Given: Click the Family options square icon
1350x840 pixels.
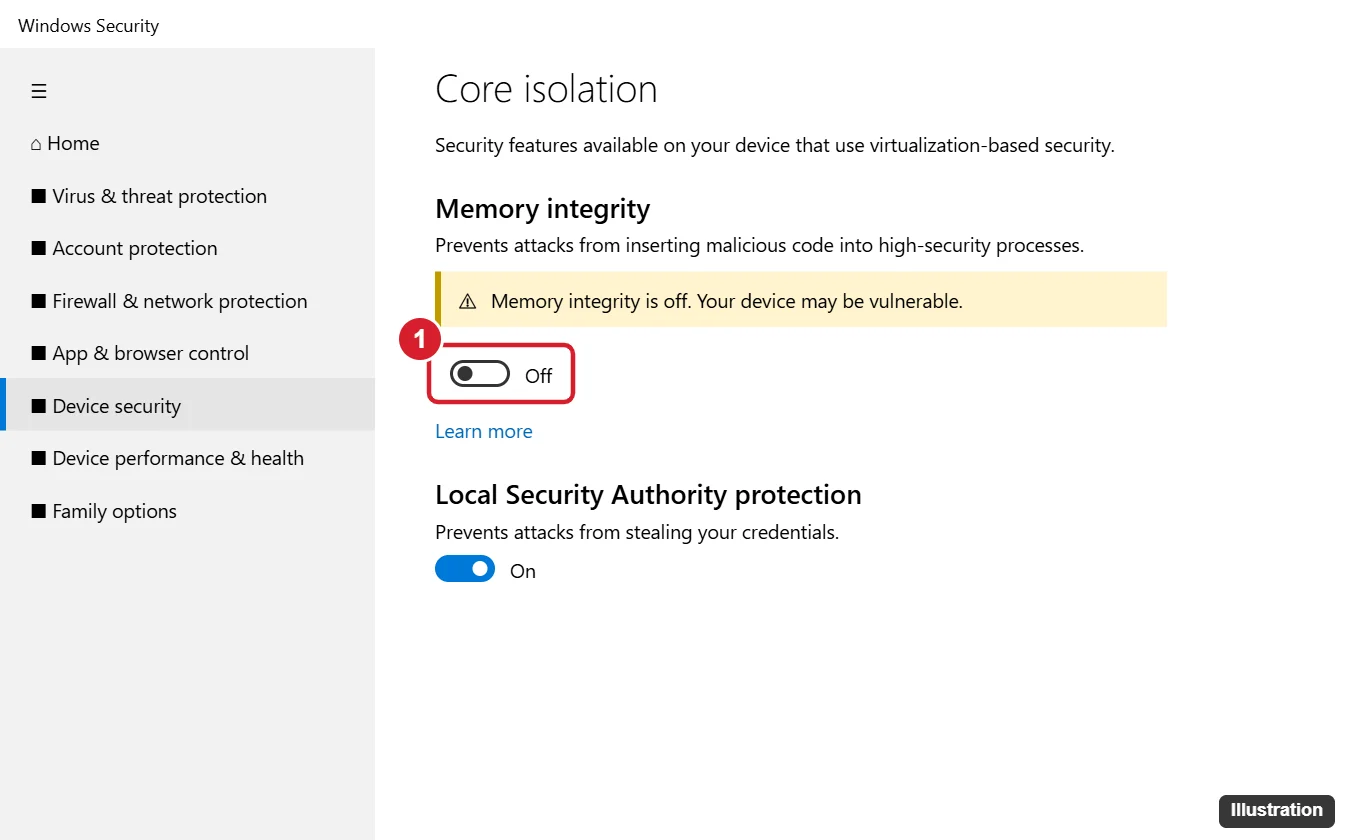Looking at the screenshot, I should pos(39,511).
